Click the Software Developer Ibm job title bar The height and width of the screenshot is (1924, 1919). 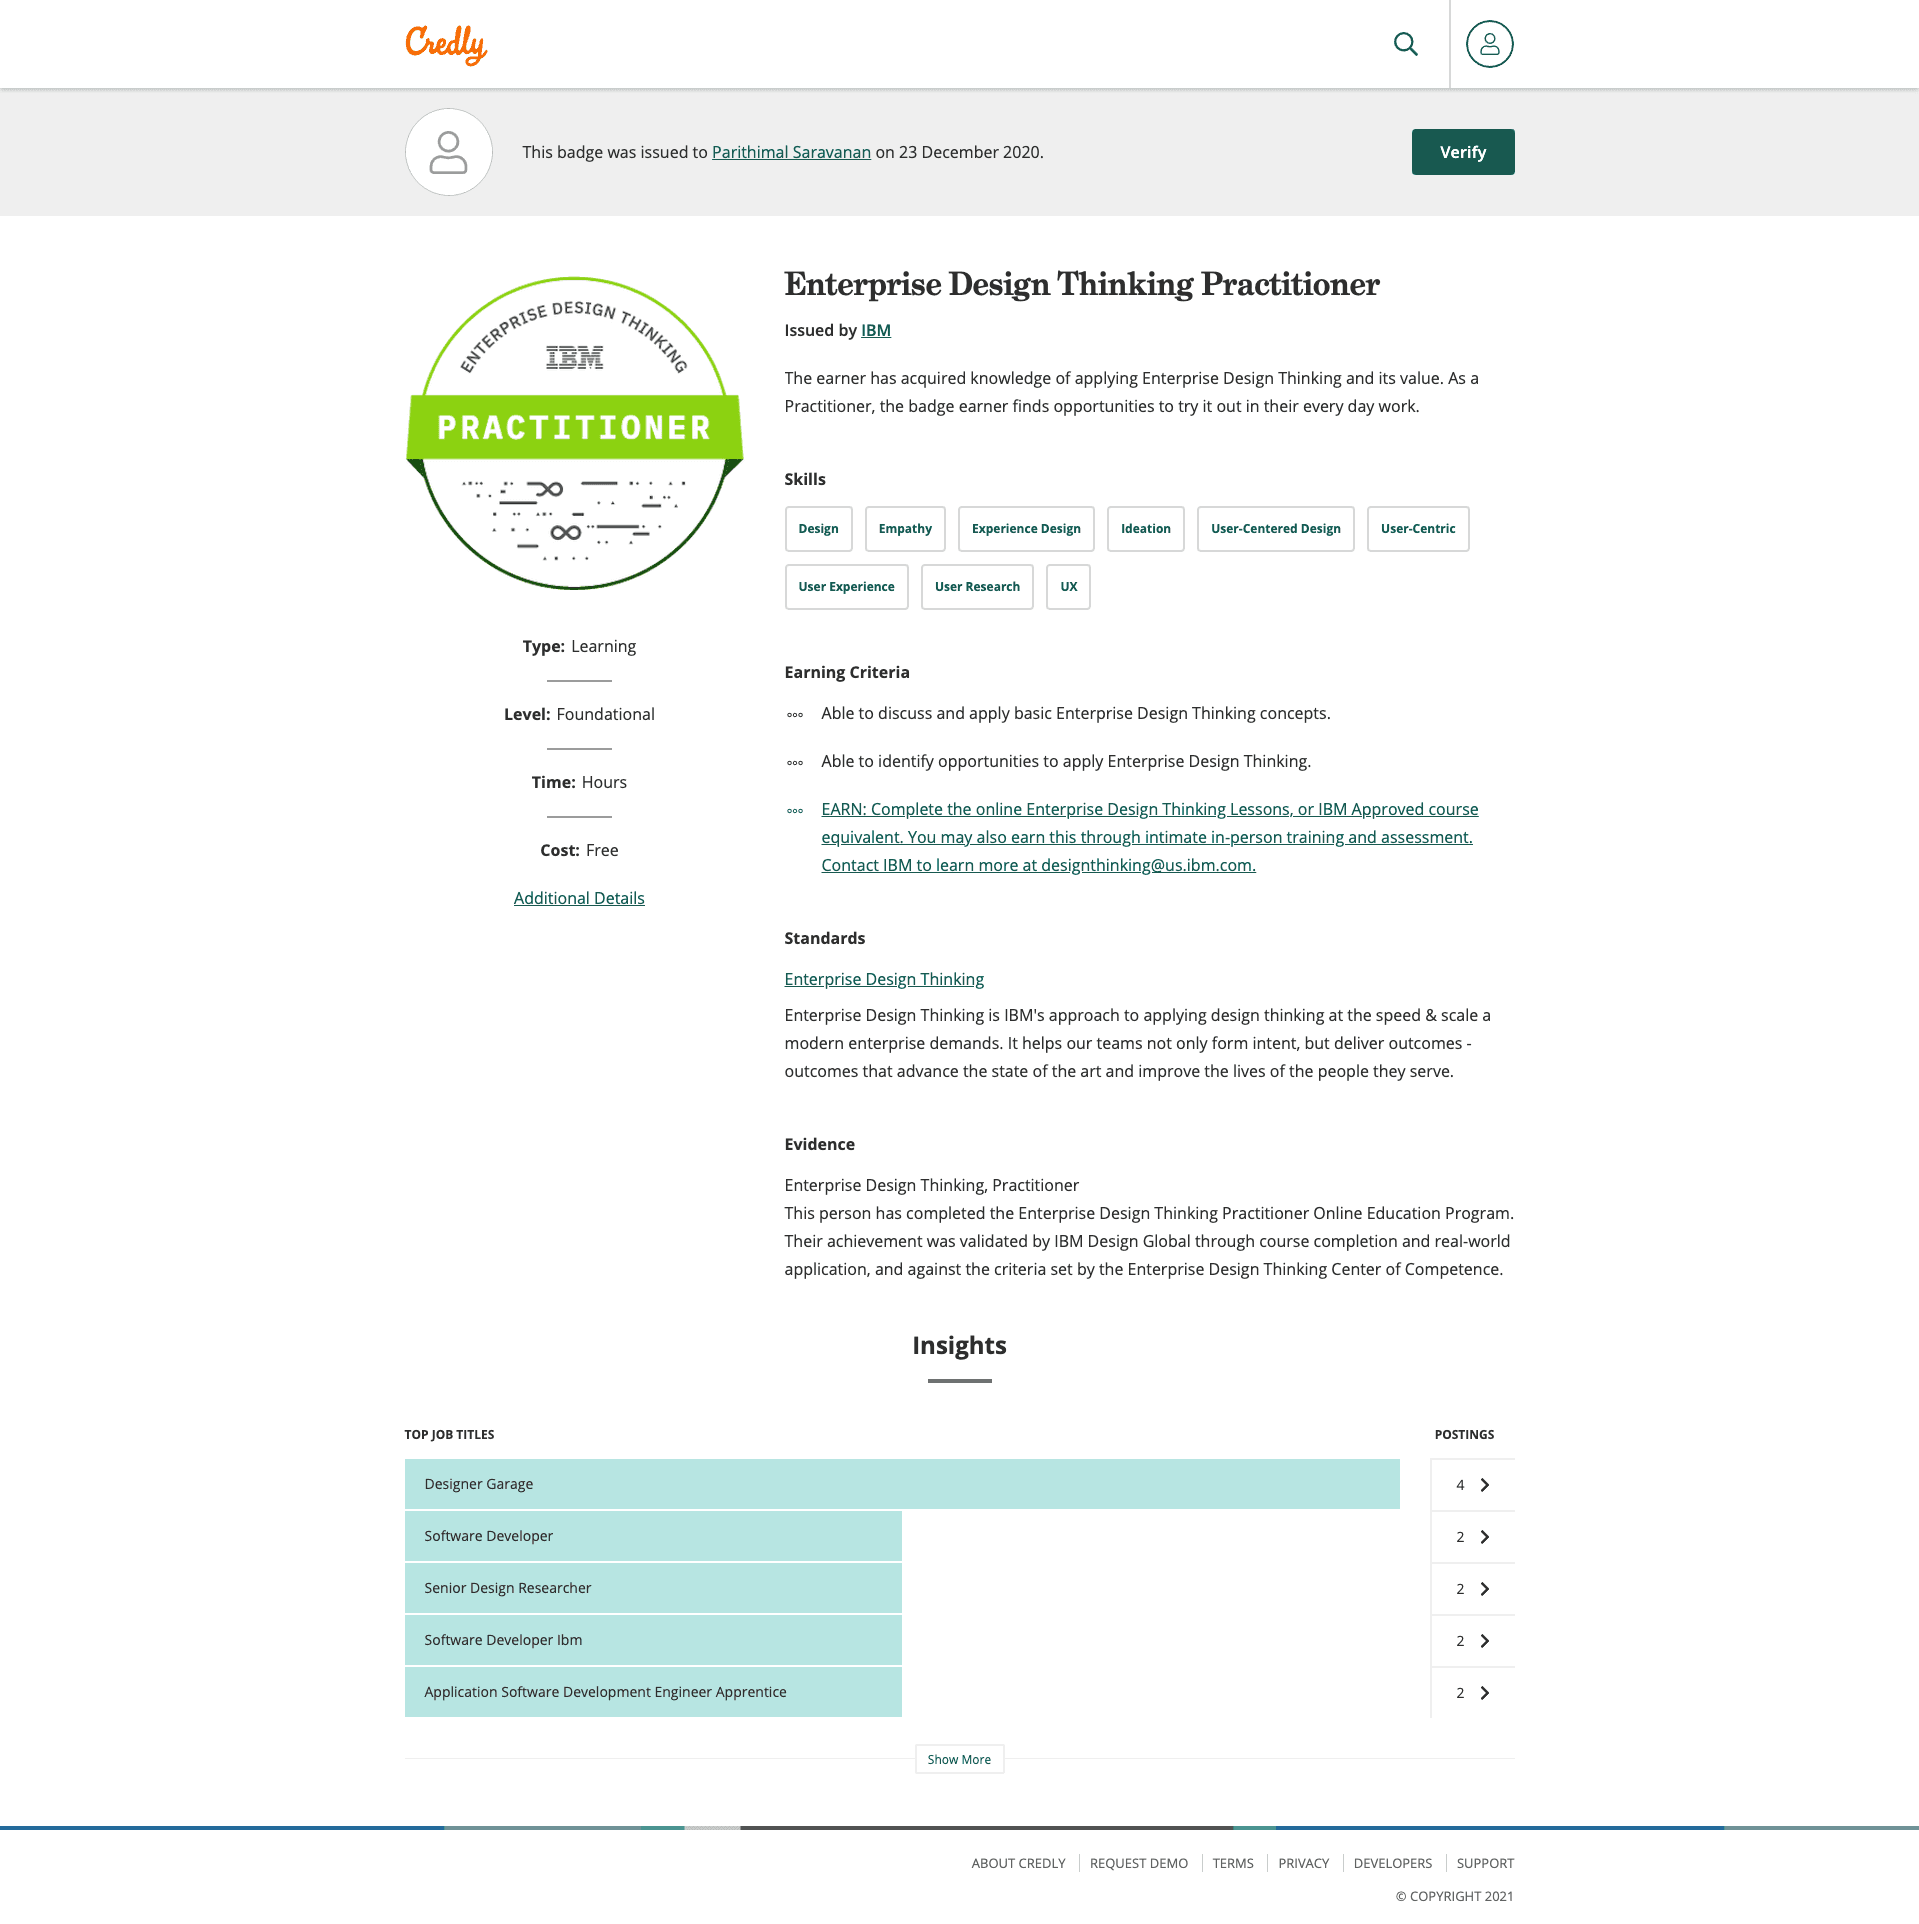(x=653, y=1640)
